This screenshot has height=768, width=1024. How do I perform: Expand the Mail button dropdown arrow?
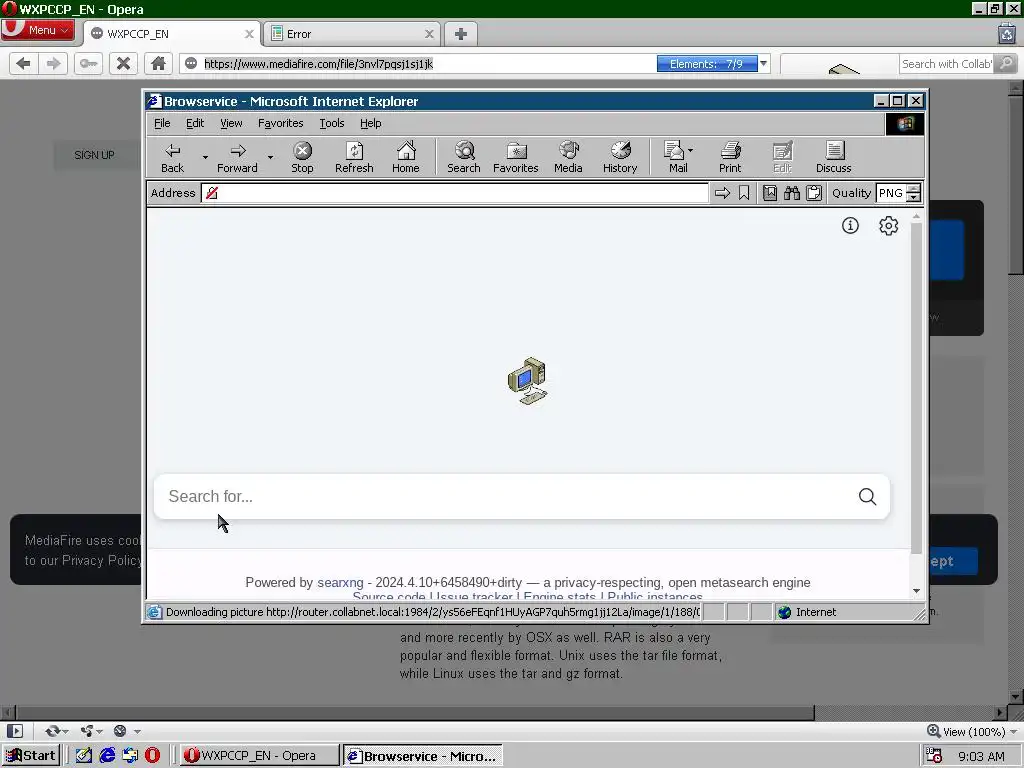pyautogui.click(x=691, y=151)
